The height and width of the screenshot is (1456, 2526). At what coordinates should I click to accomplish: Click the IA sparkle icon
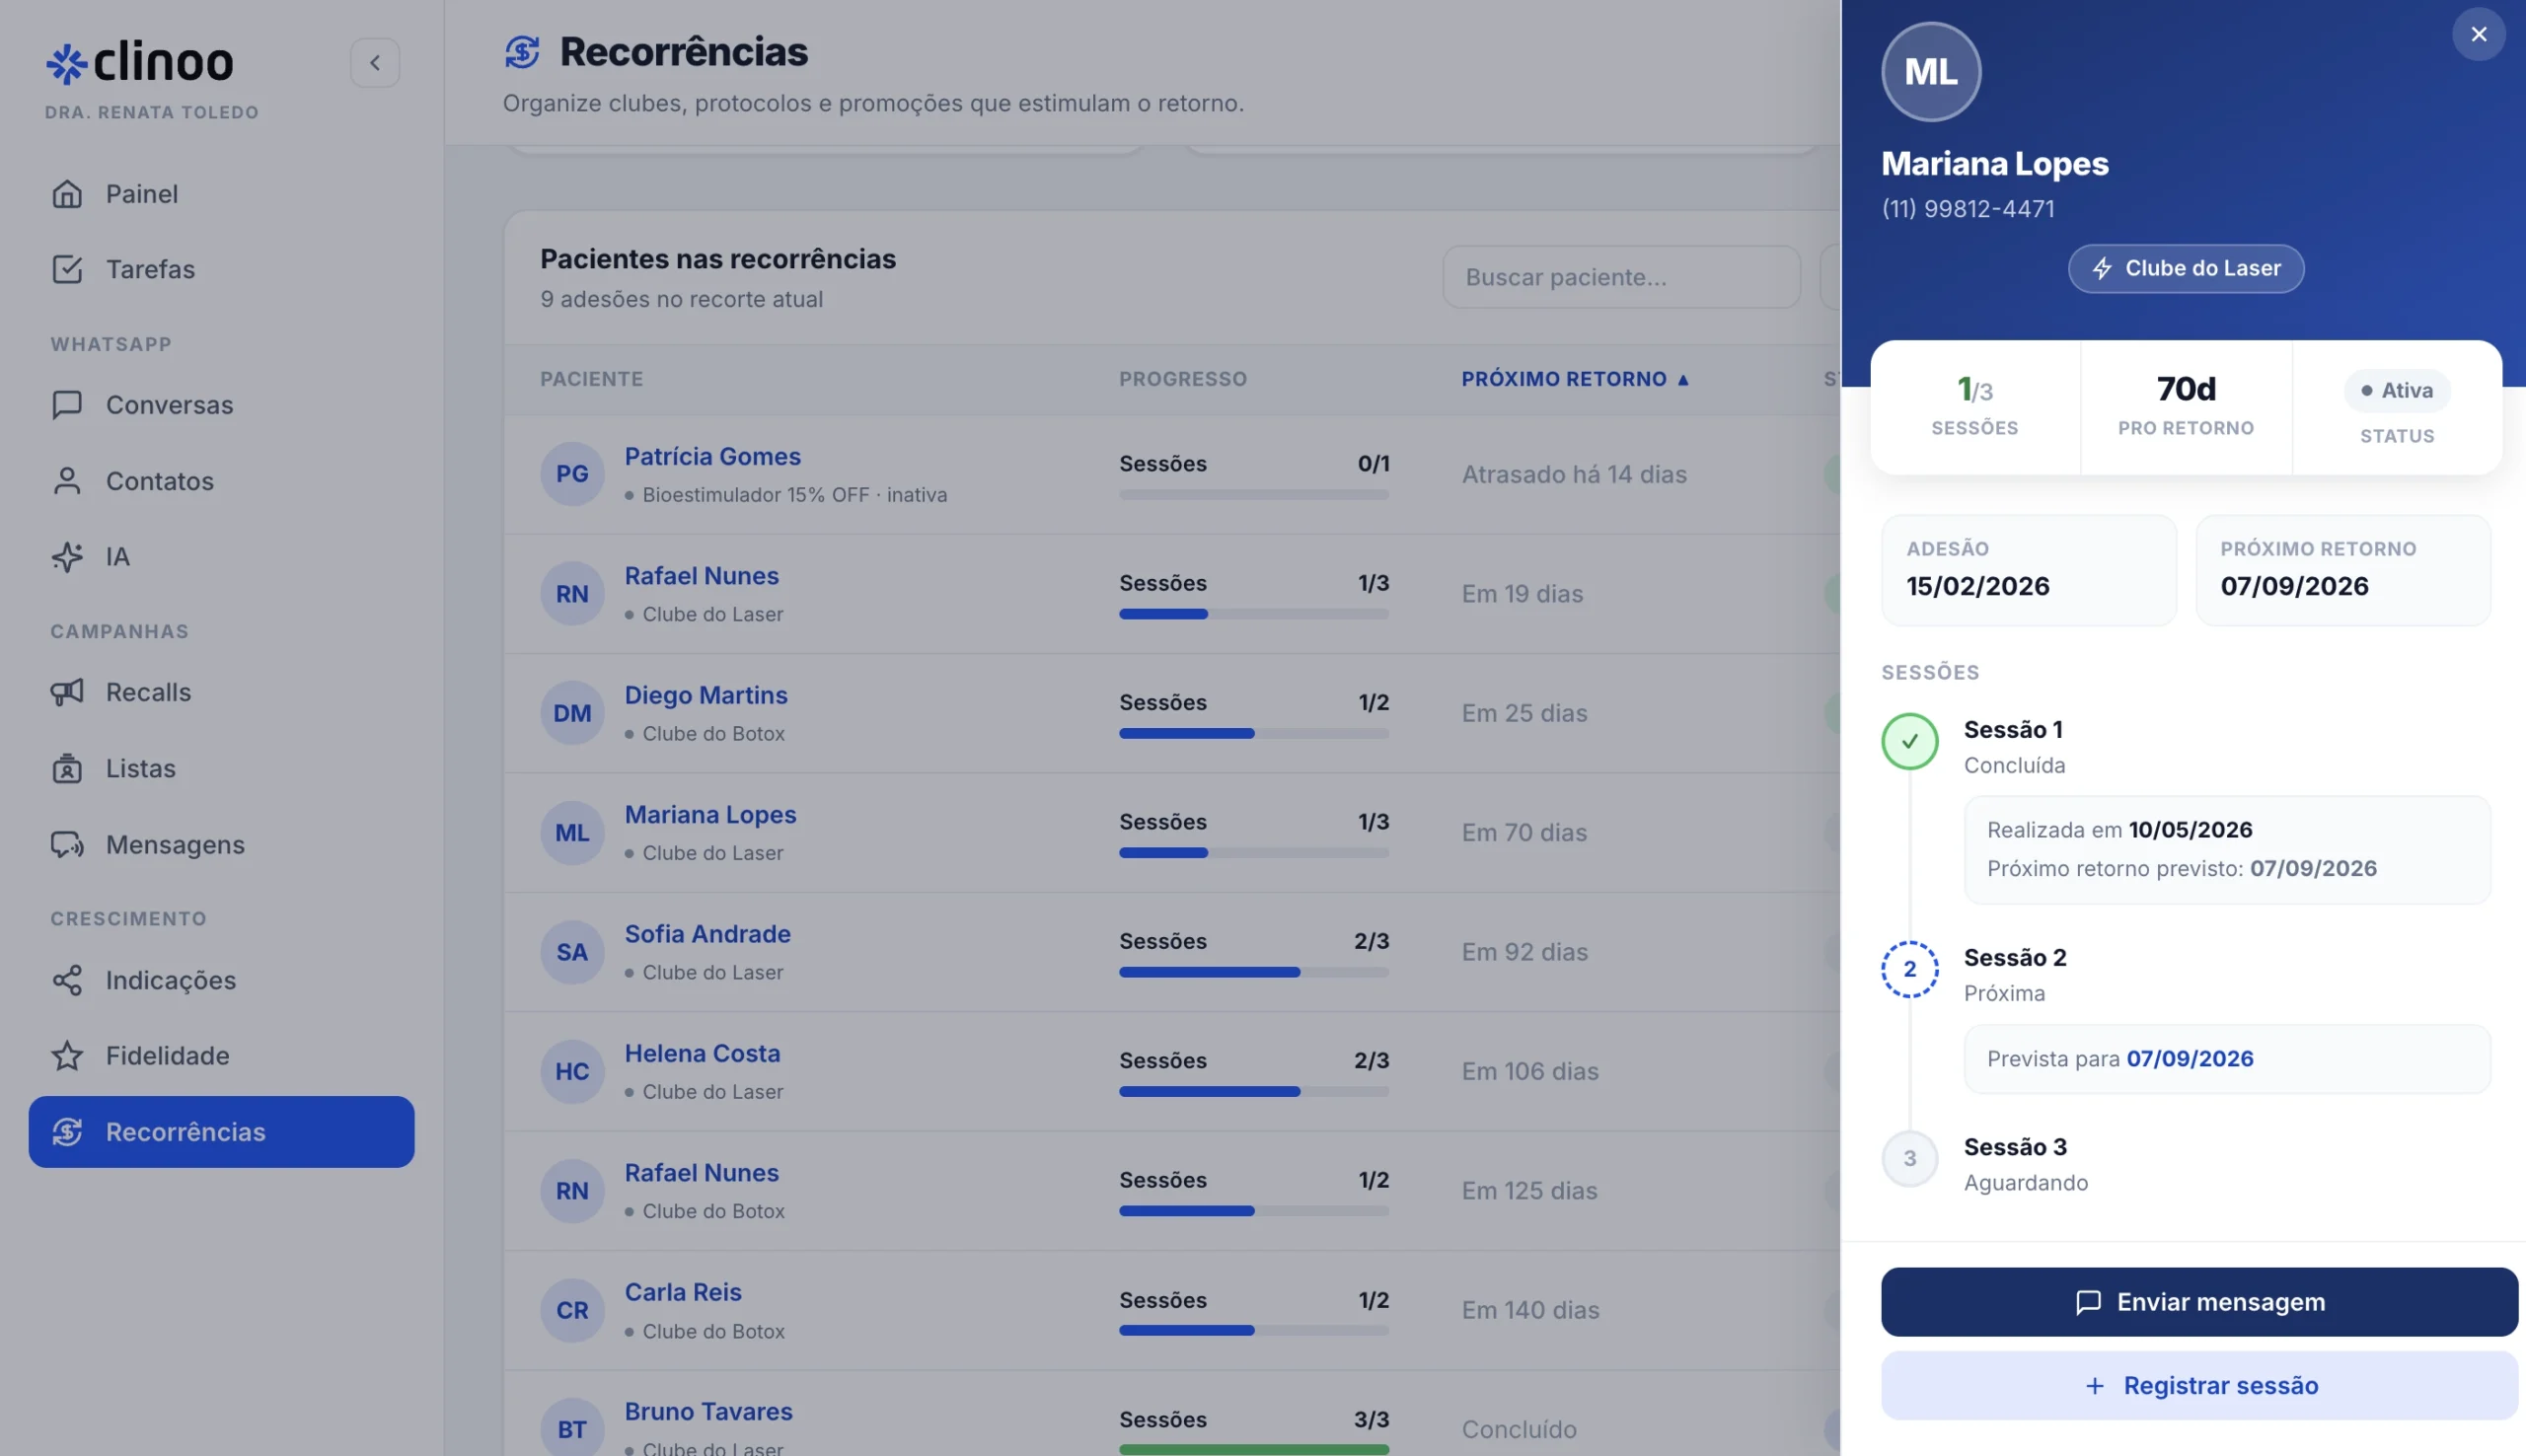pos(67,557)
